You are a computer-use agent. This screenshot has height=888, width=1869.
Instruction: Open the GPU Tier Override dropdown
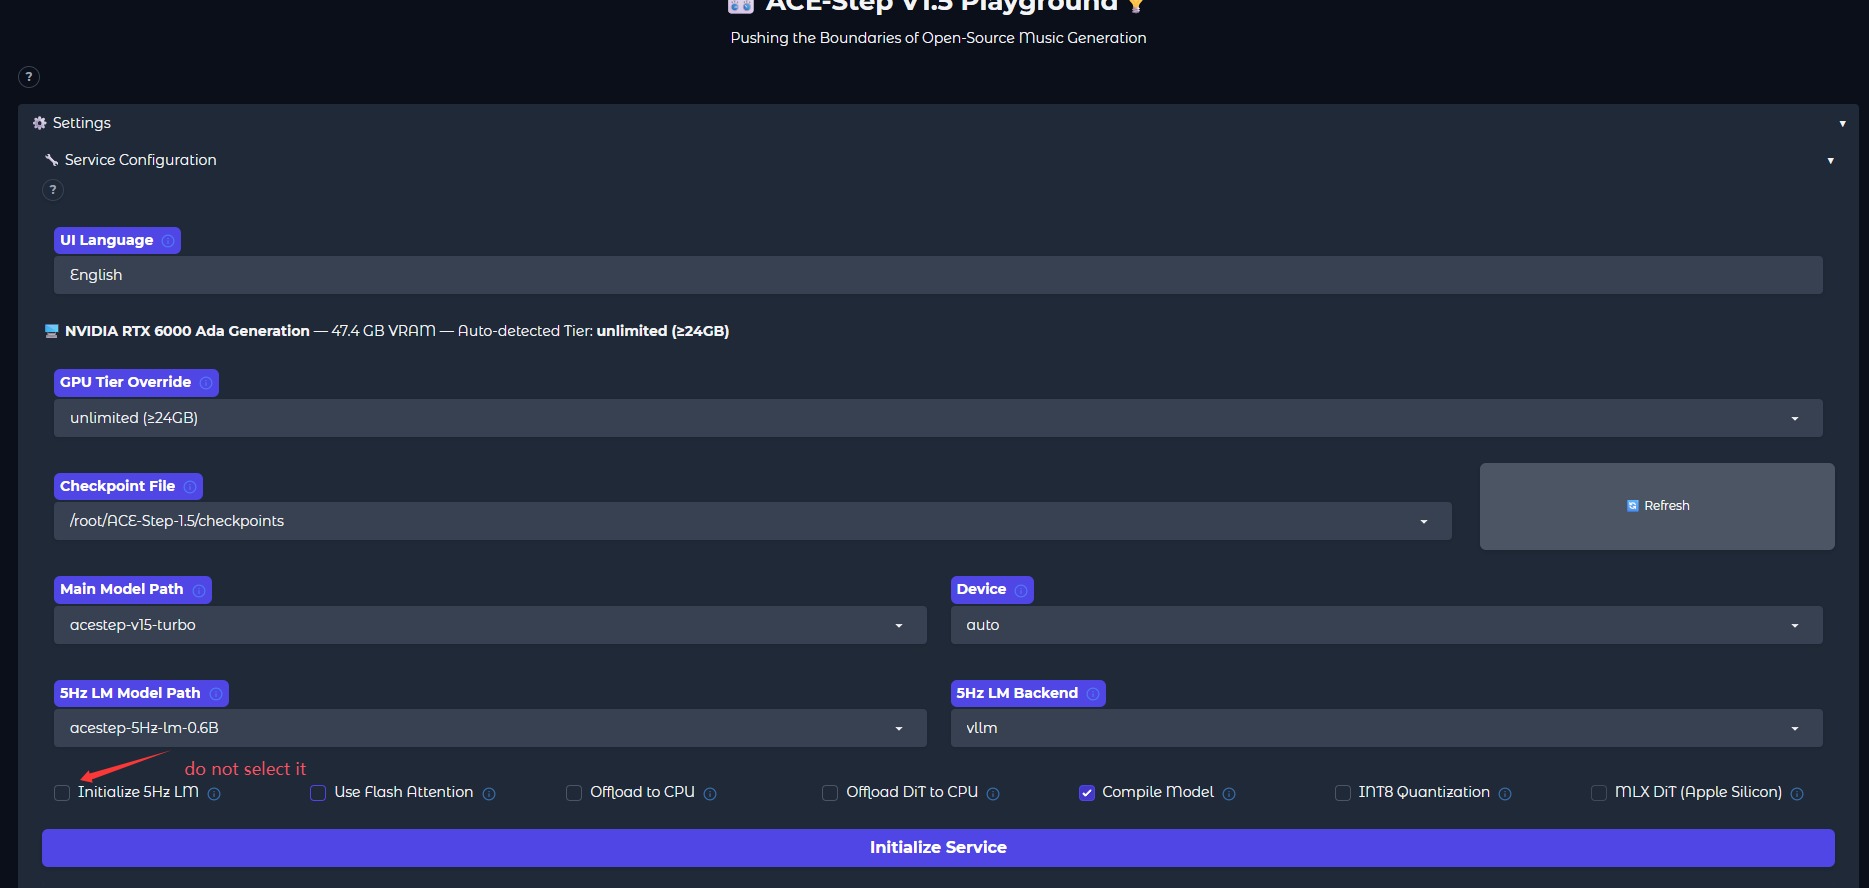point(938,418)
